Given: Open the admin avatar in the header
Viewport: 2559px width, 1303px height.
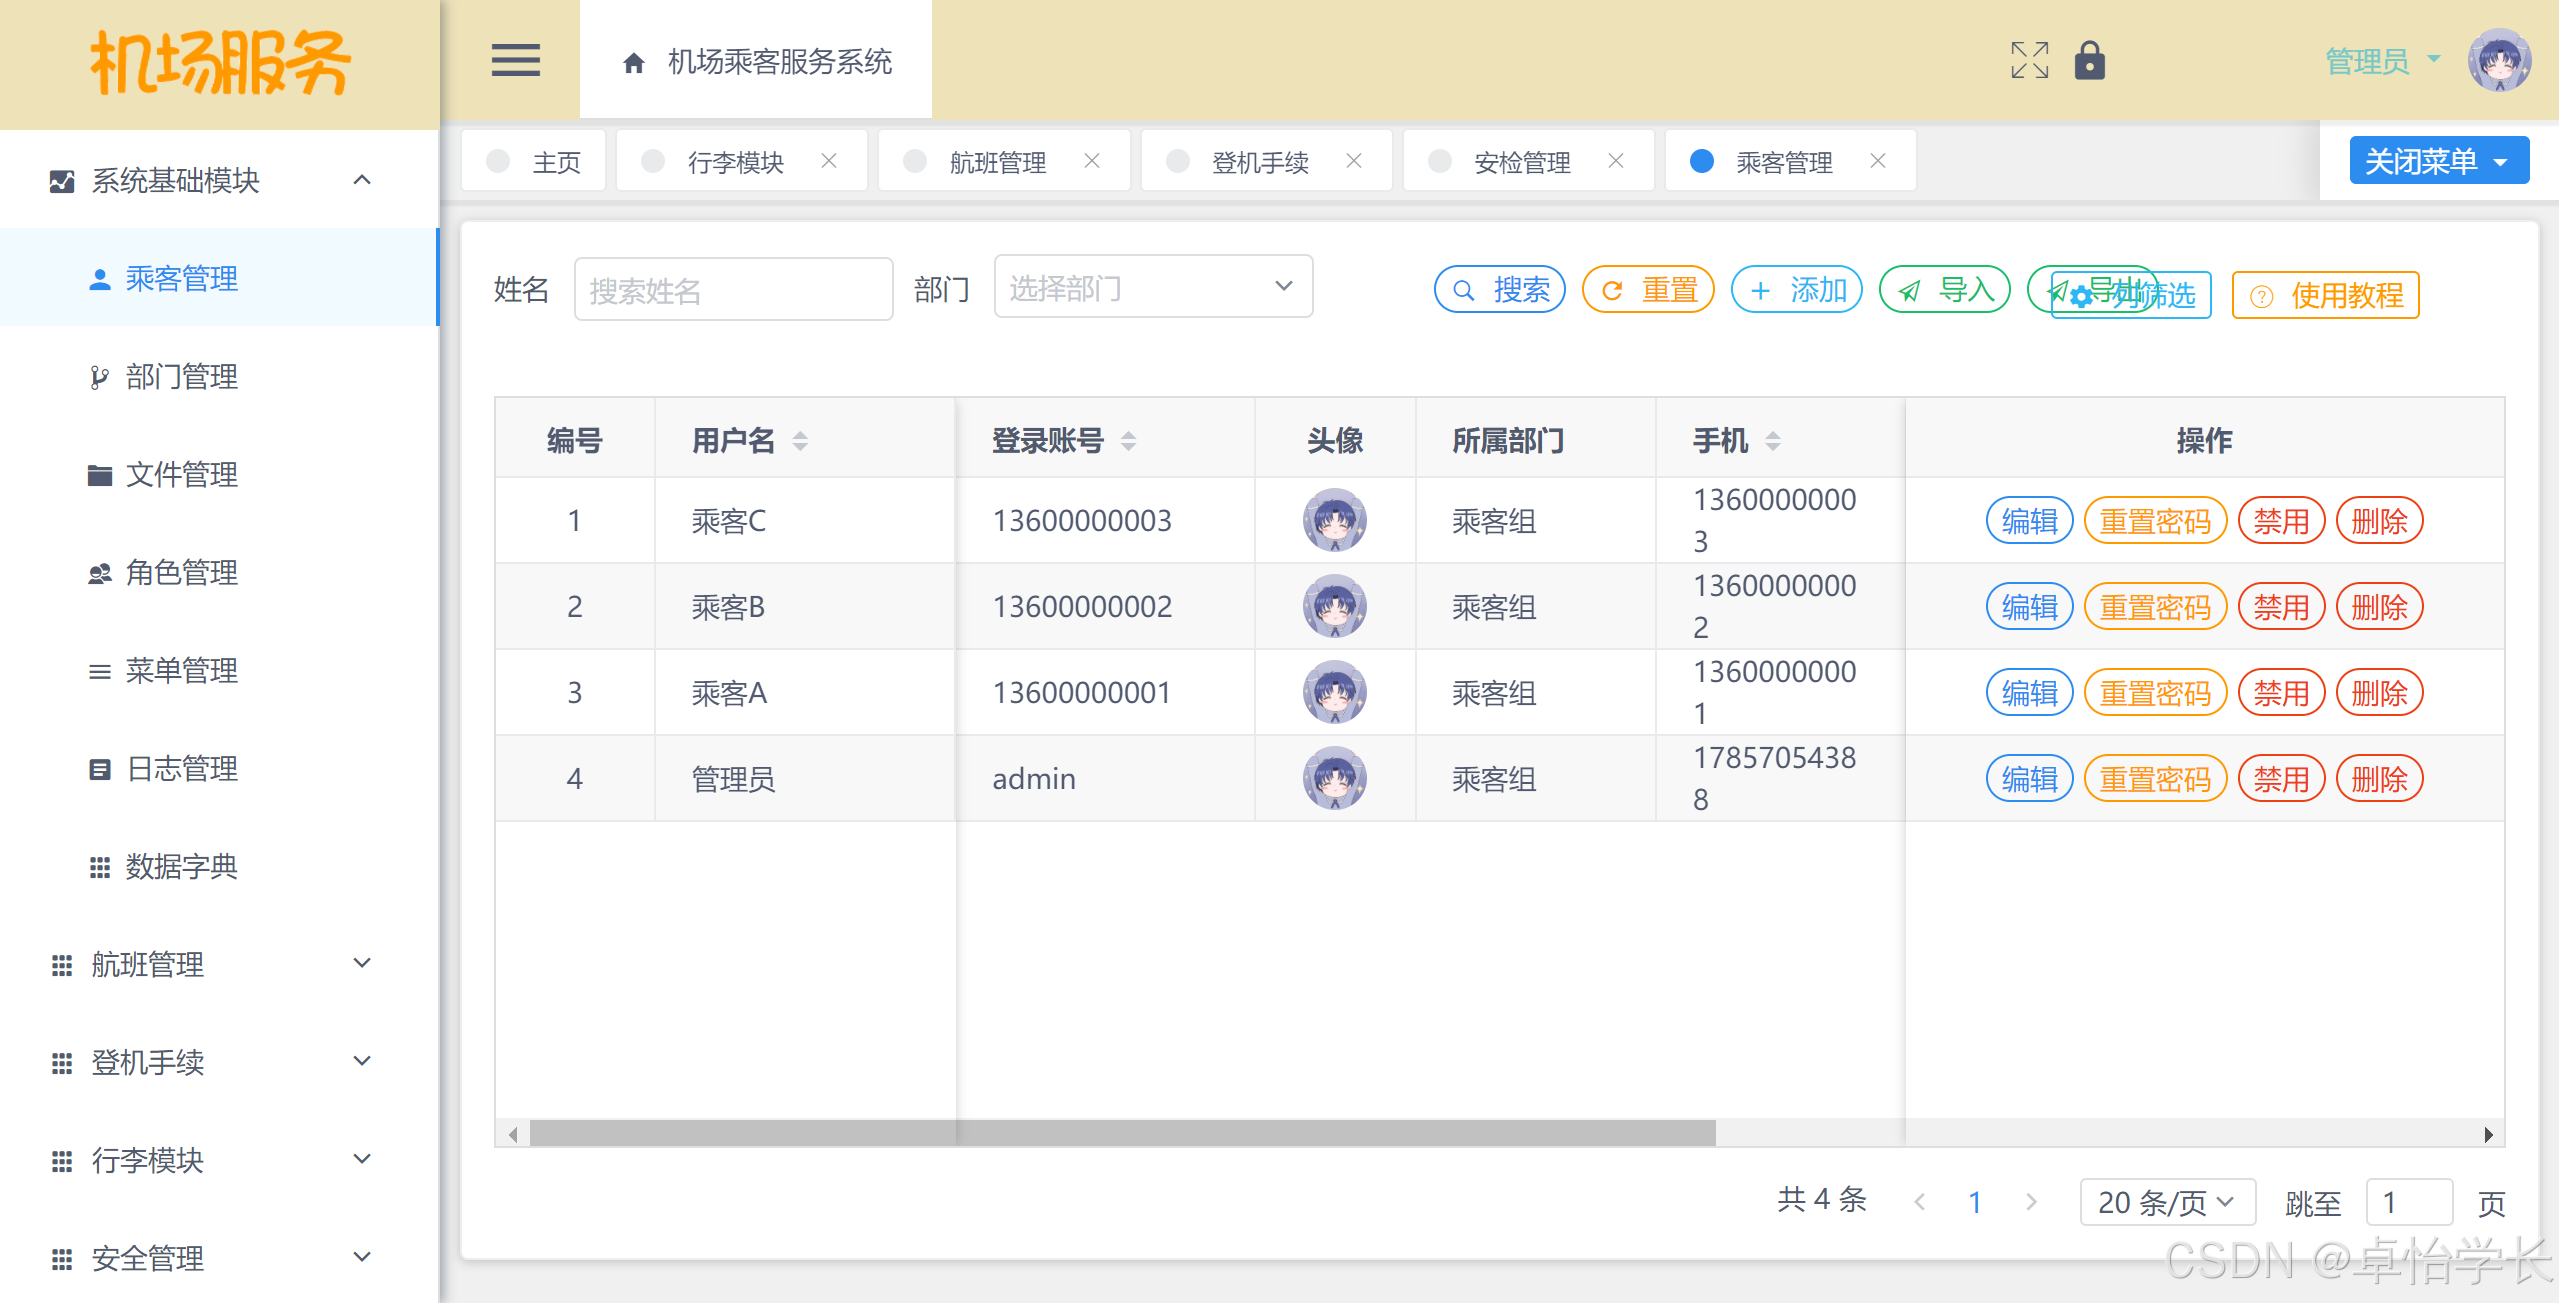Looking at the screenshot, I should (x=2499, y=61).
